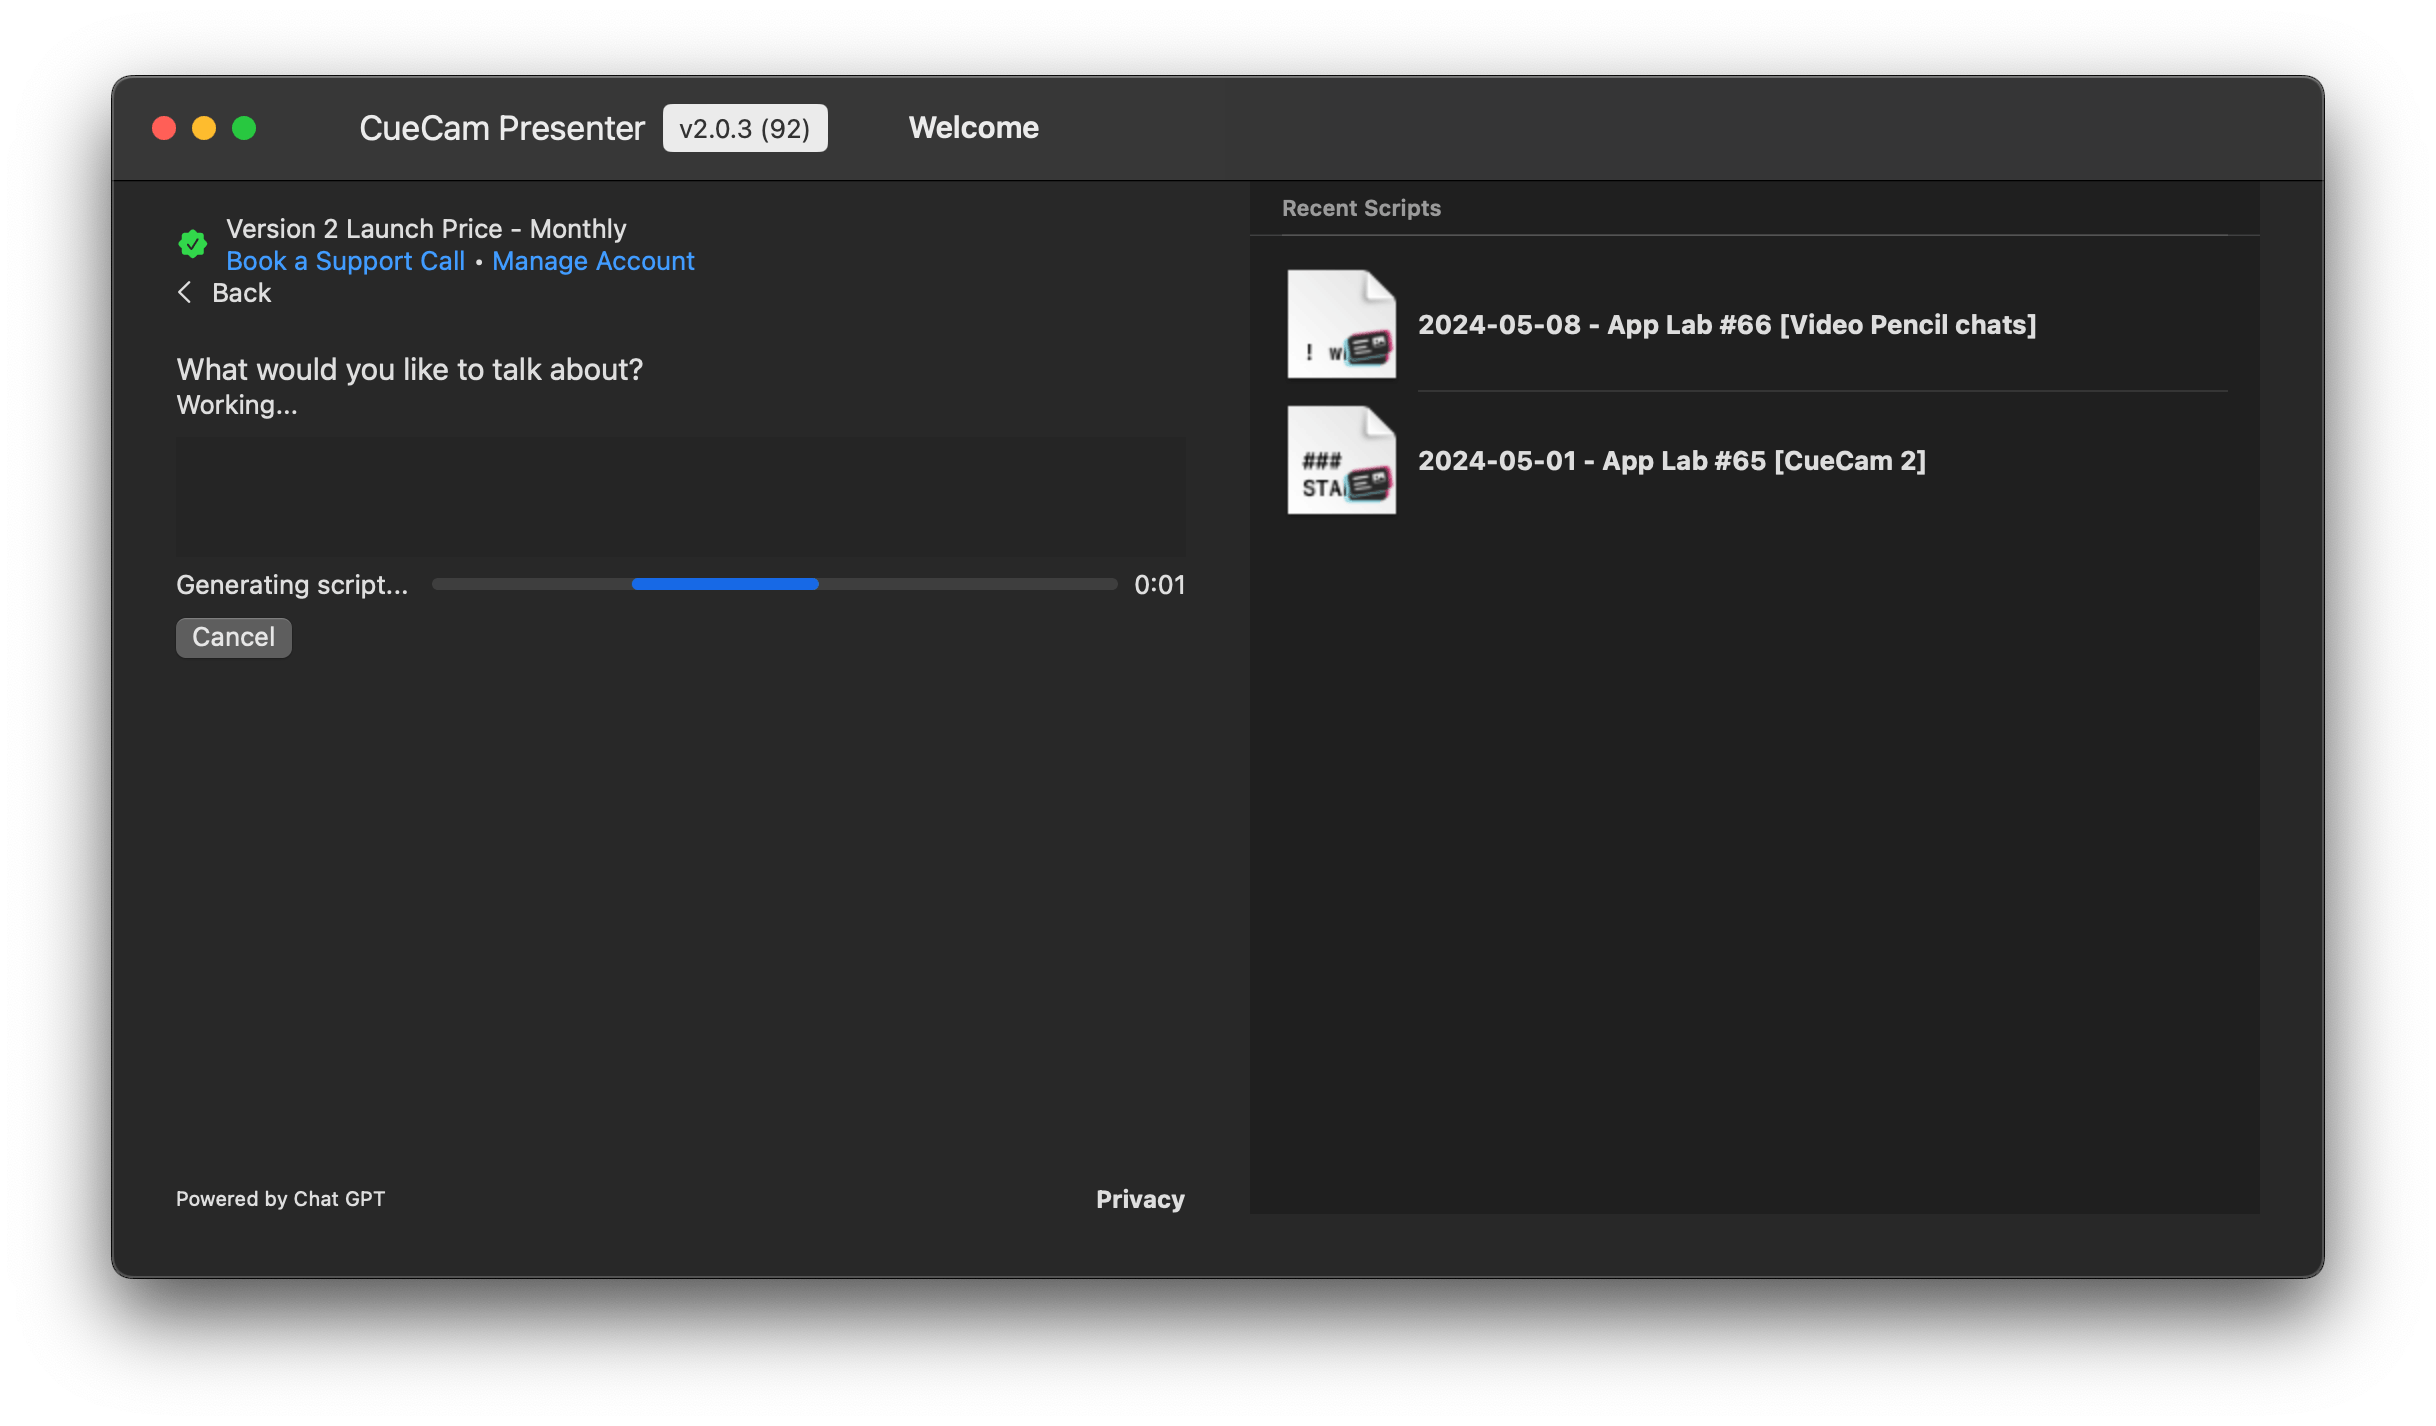
Task: Open App Lab #66 script file icon
Action: point(1340,324)
